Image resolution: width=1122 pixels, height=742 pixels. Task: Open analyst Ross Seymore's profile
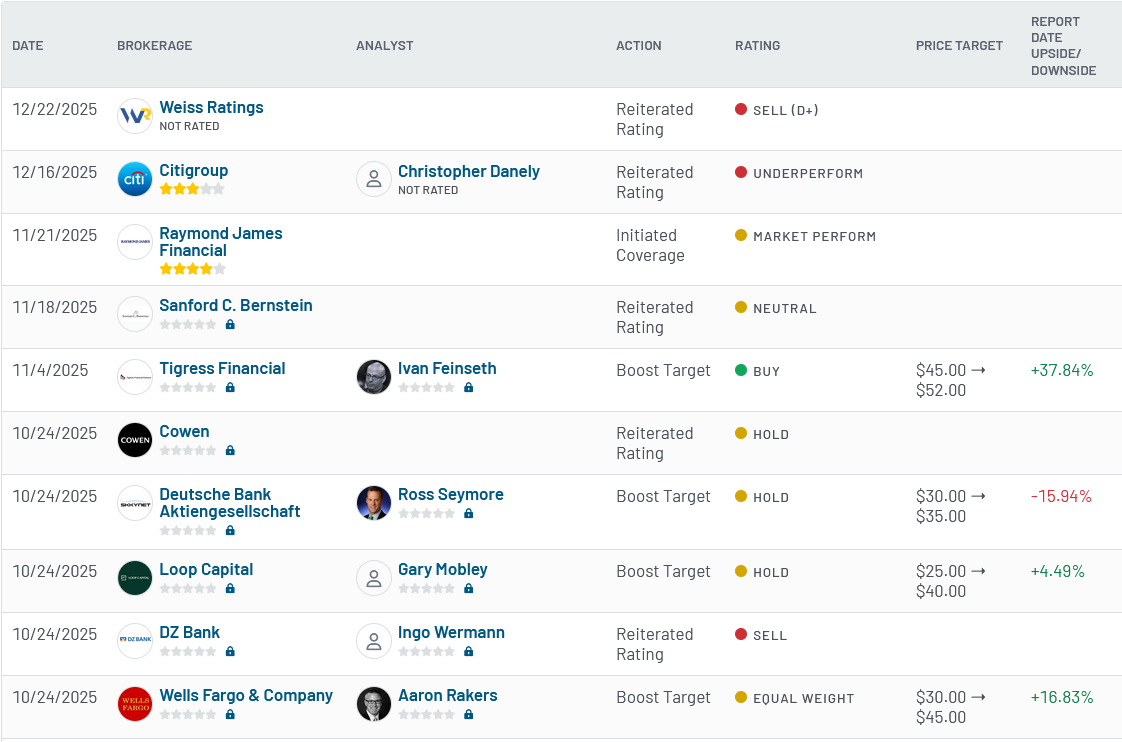(451, 494)
